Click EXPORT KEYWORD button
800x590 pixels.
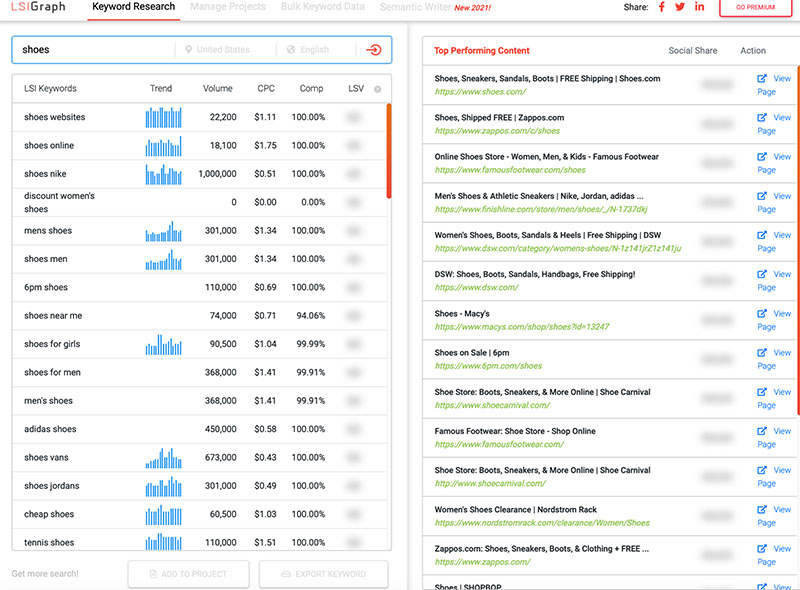(323, 574)
